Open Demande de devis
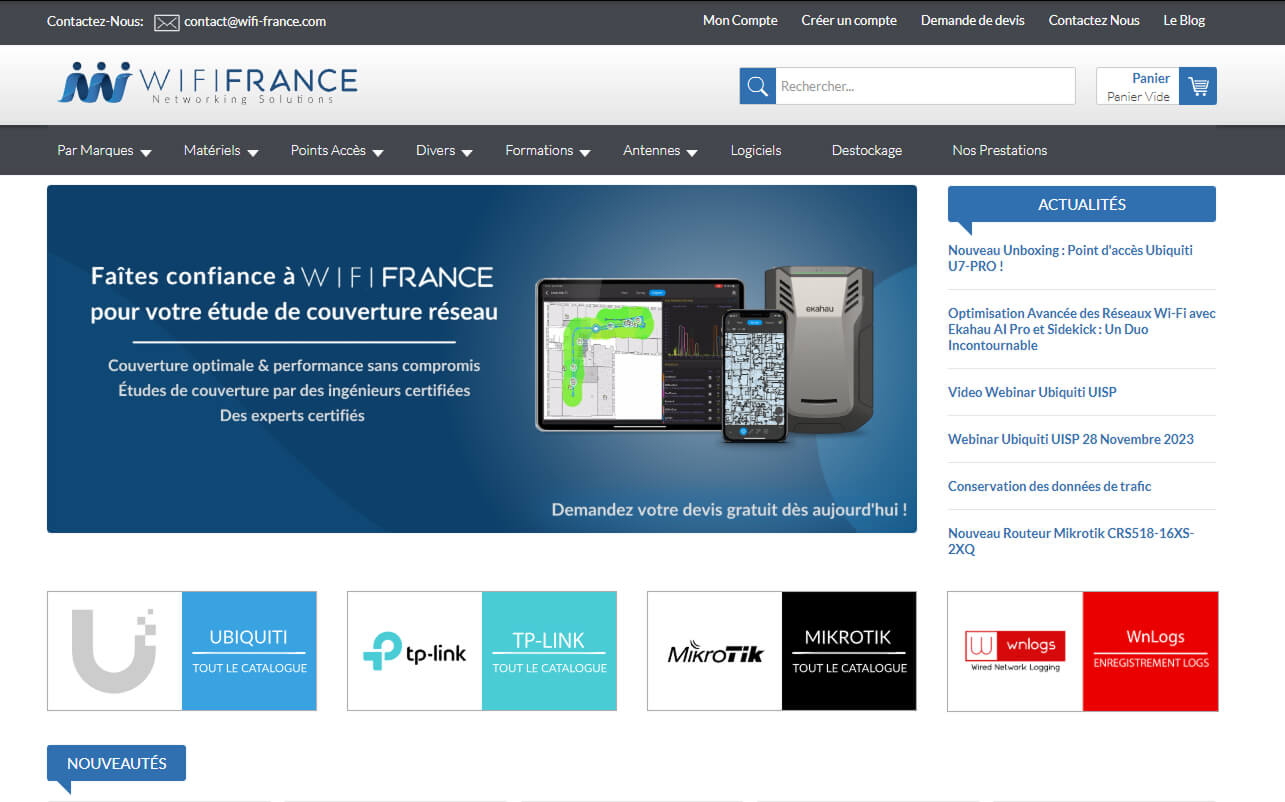The height and width of the screenshot is (802, 1285). [x=972, y=20]
